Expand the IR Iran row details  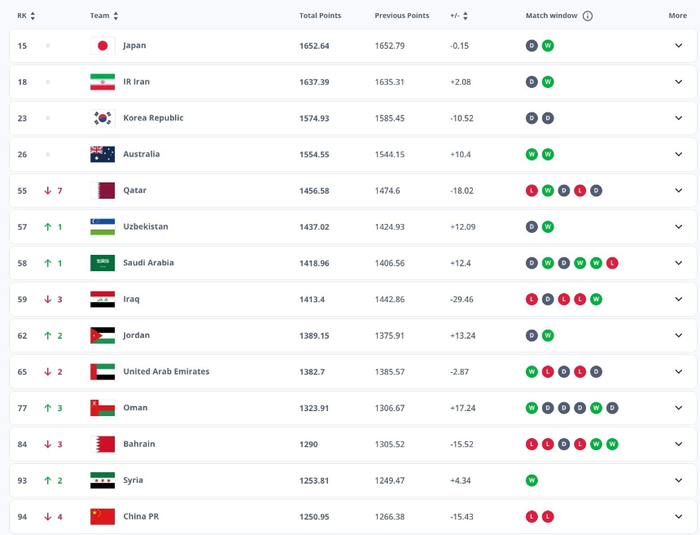[x=678, y=82]
